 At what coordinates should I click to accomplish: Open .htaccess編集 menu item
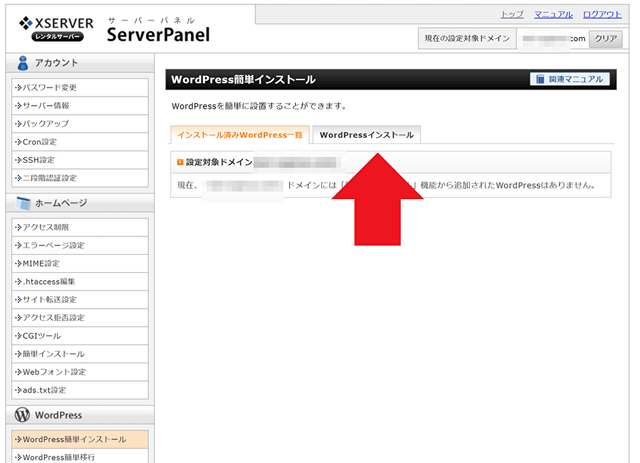80,282
